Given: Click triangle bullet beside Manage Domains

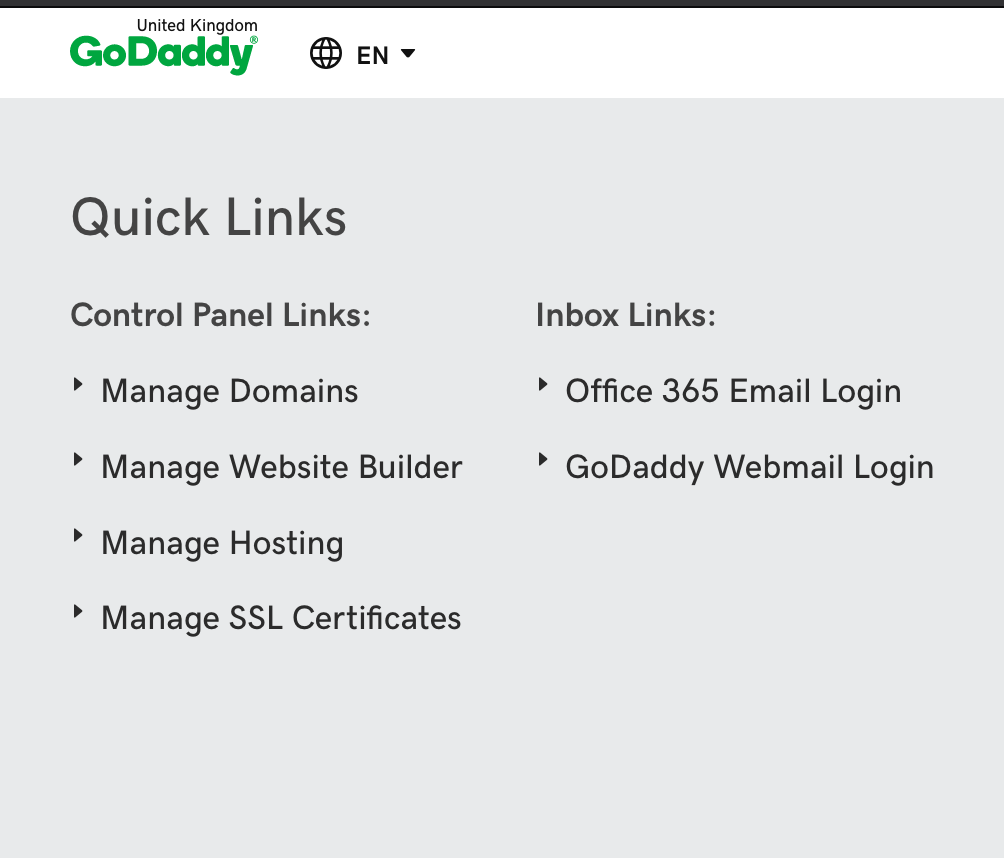Looking at the screenshot, I should (x=78, y=384).
